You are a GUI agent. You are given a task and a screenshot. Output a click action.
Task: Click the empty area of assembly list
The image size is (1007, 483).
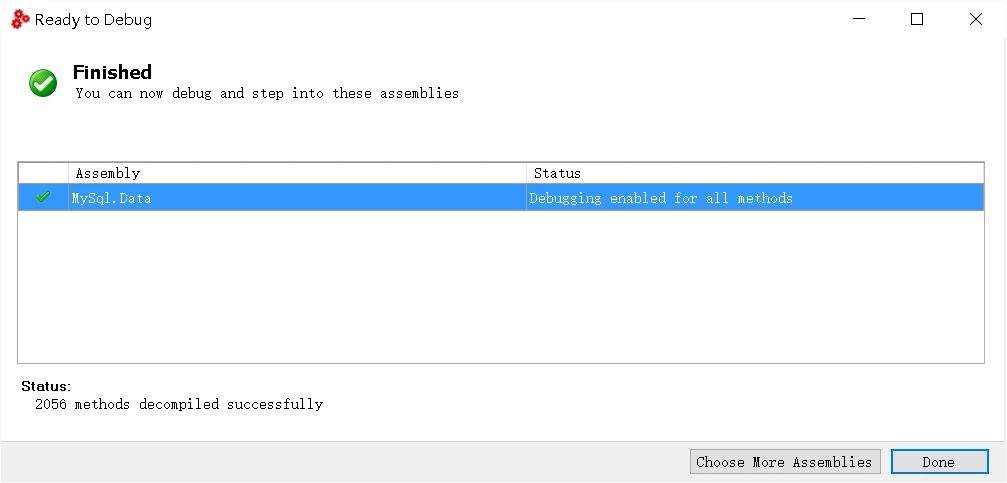(x=501, y=286)
